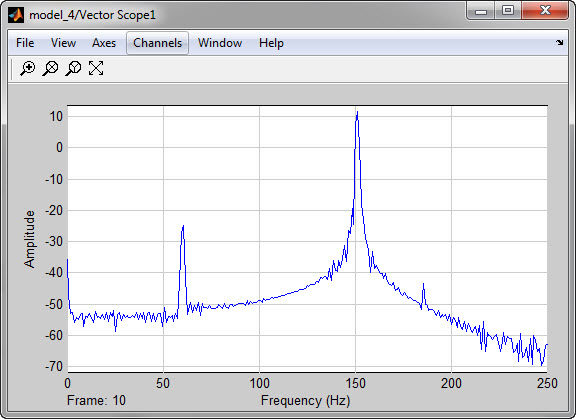Click the 'Amplitude' y-axis label
576x419 pixels.
pos(29,239)
